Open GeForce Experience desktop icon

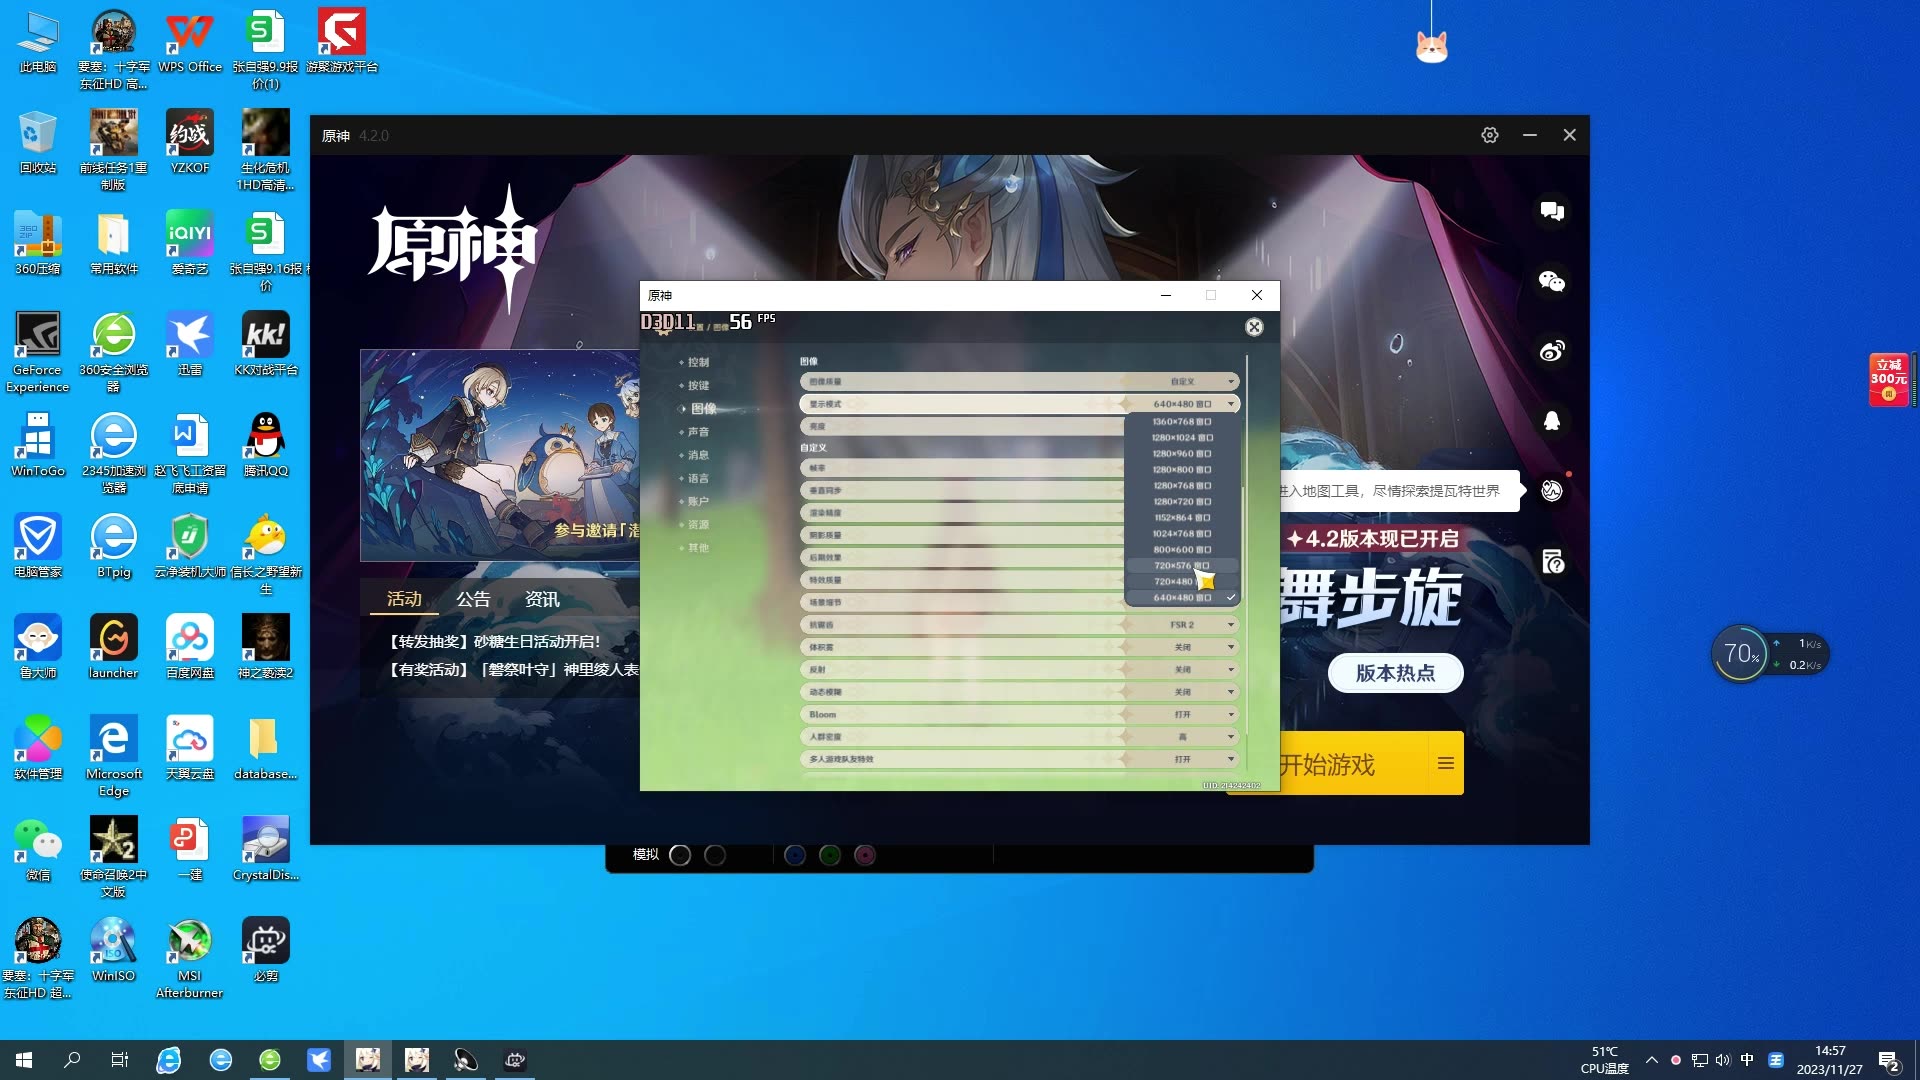pyautogui.click(x=38, y=351)
